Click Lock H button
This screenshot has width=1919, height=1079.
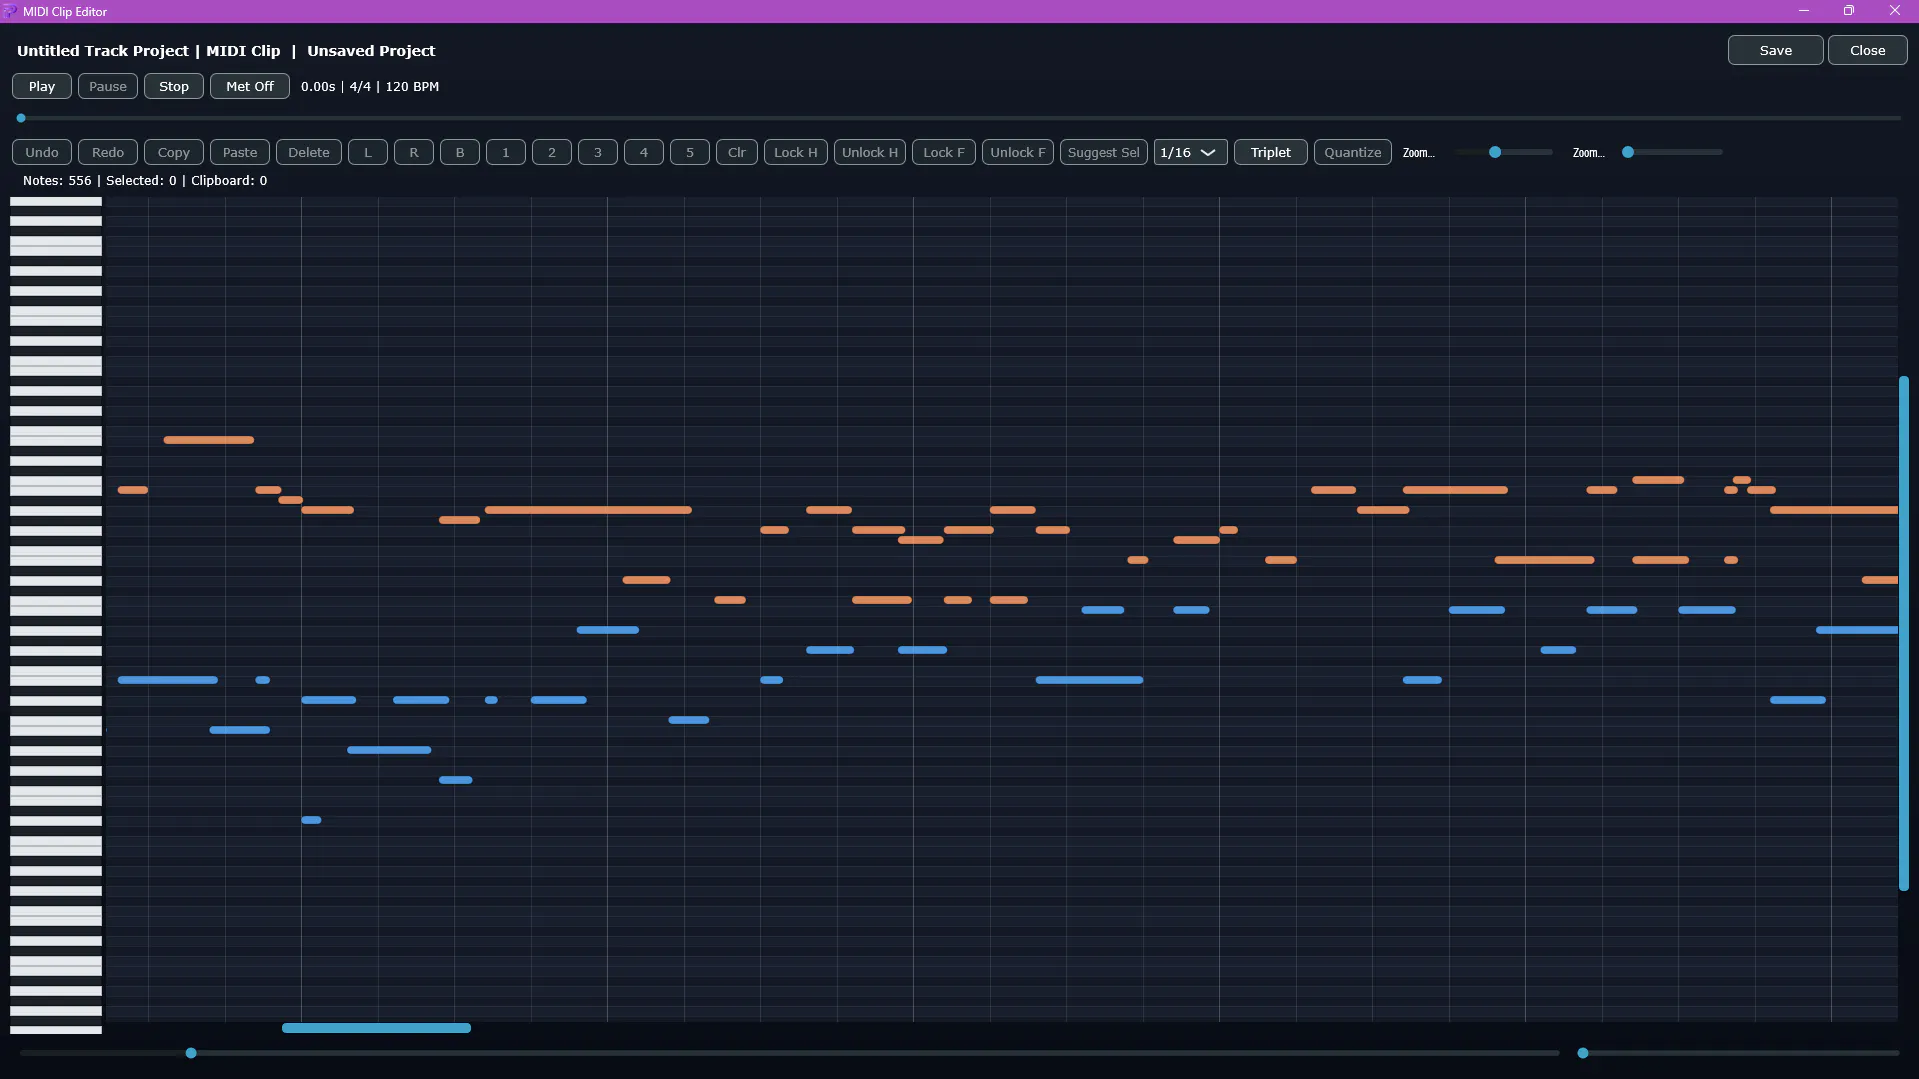[796, 152]
